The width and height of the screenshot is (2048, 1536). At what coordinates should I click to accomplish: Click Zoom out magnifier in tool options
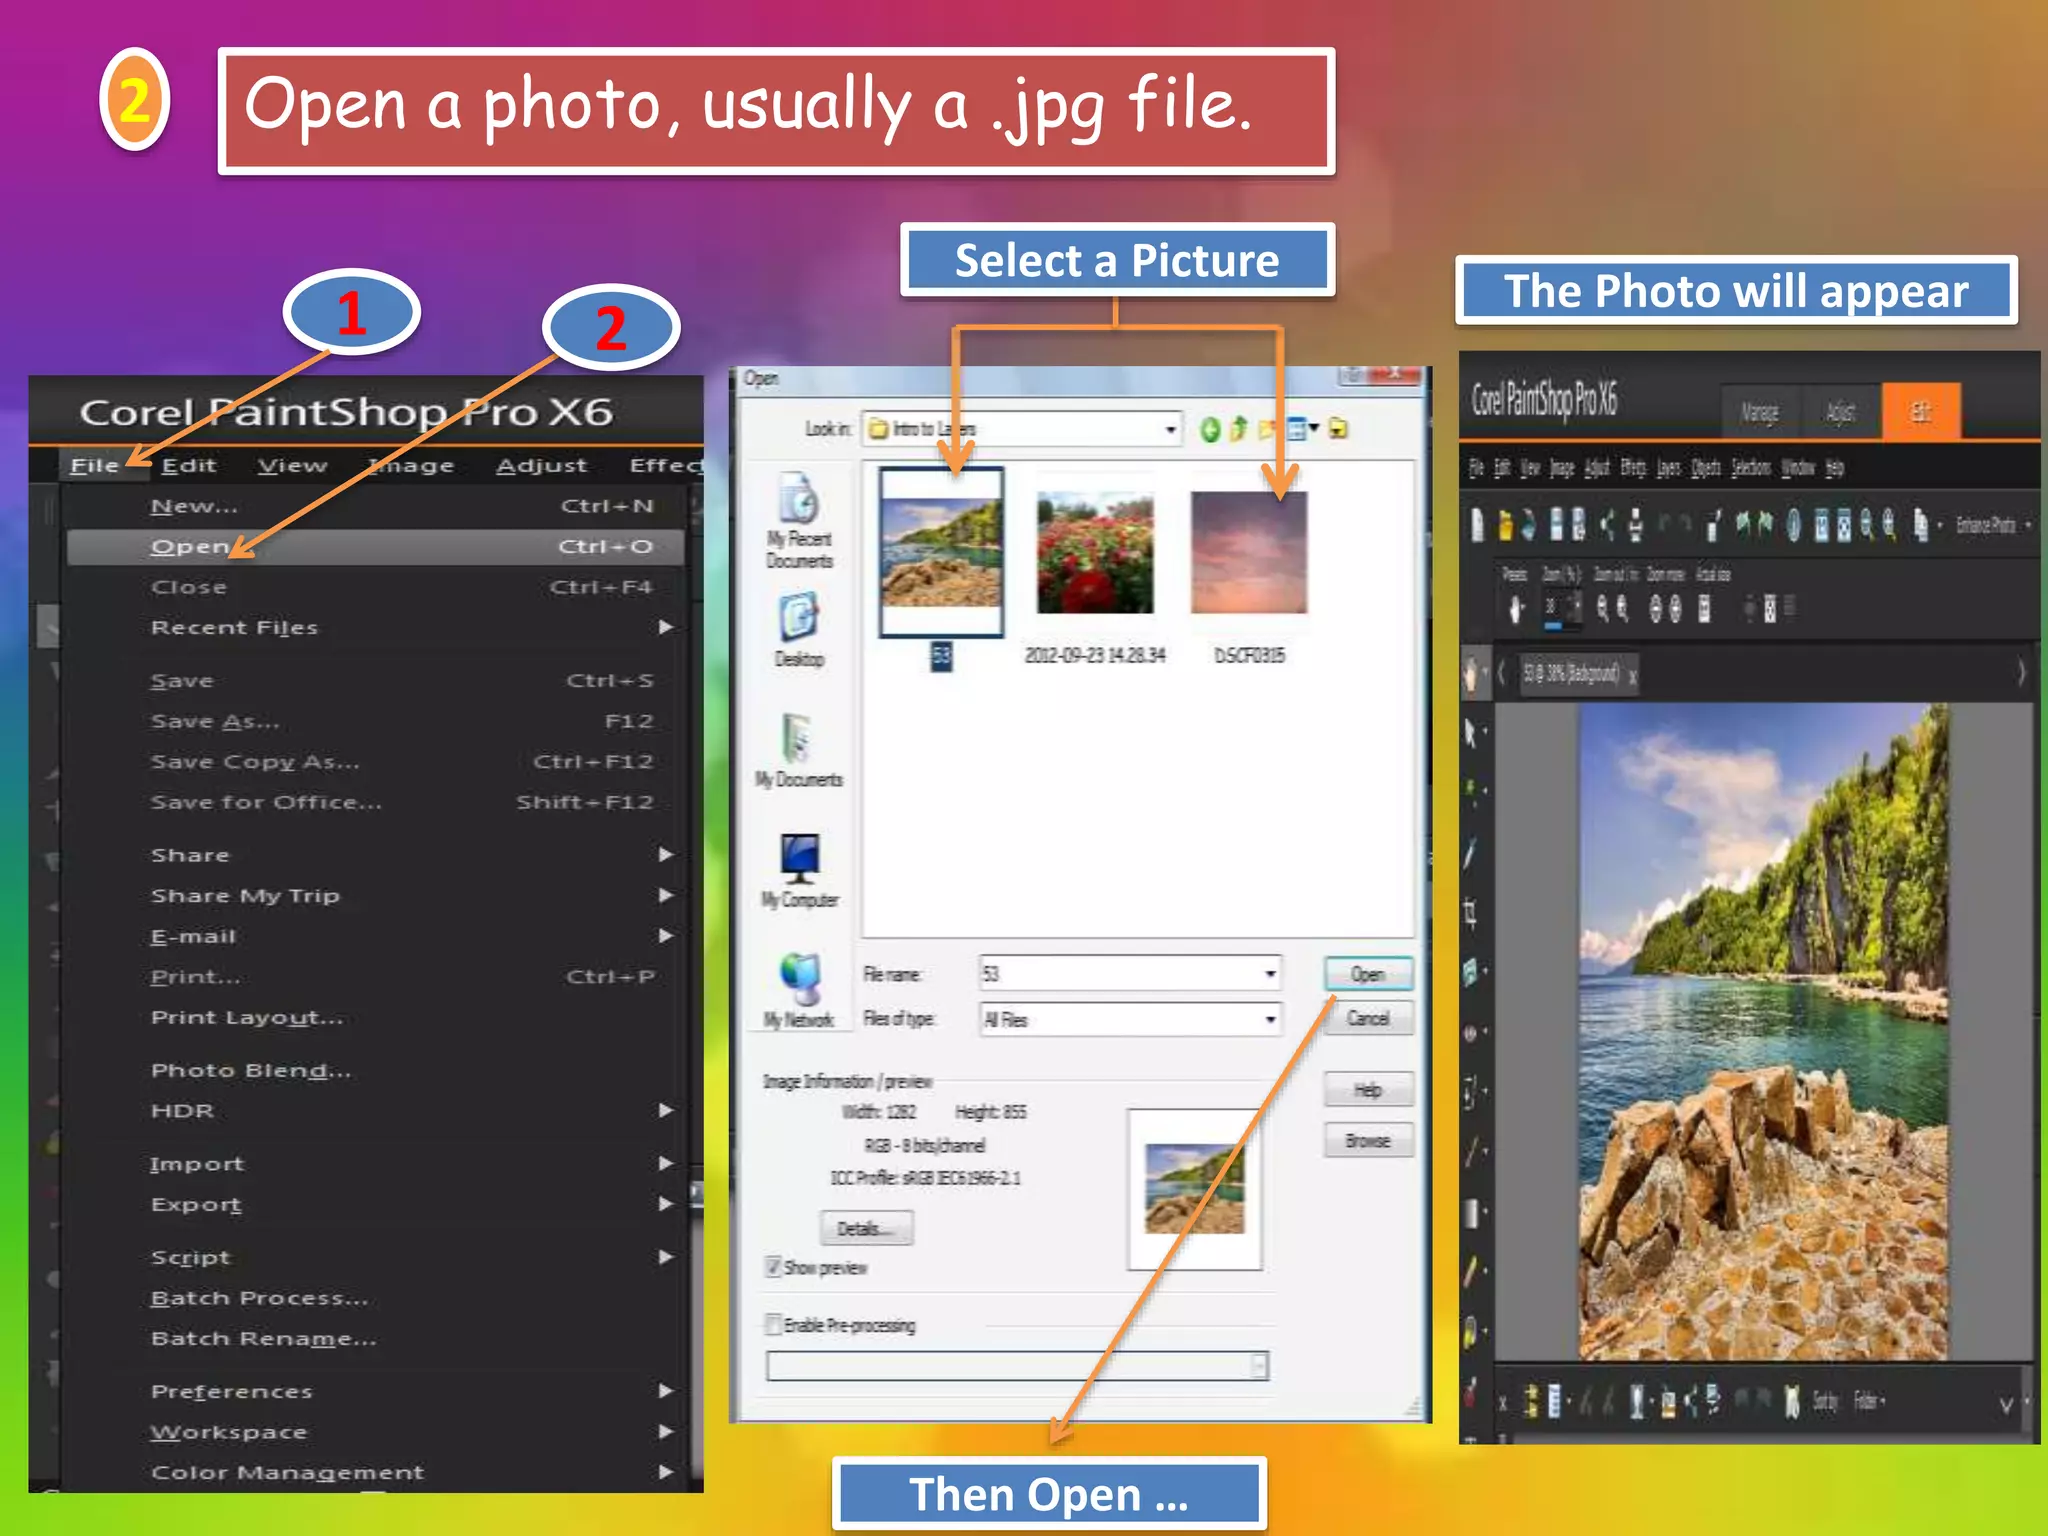(1604, 607)
